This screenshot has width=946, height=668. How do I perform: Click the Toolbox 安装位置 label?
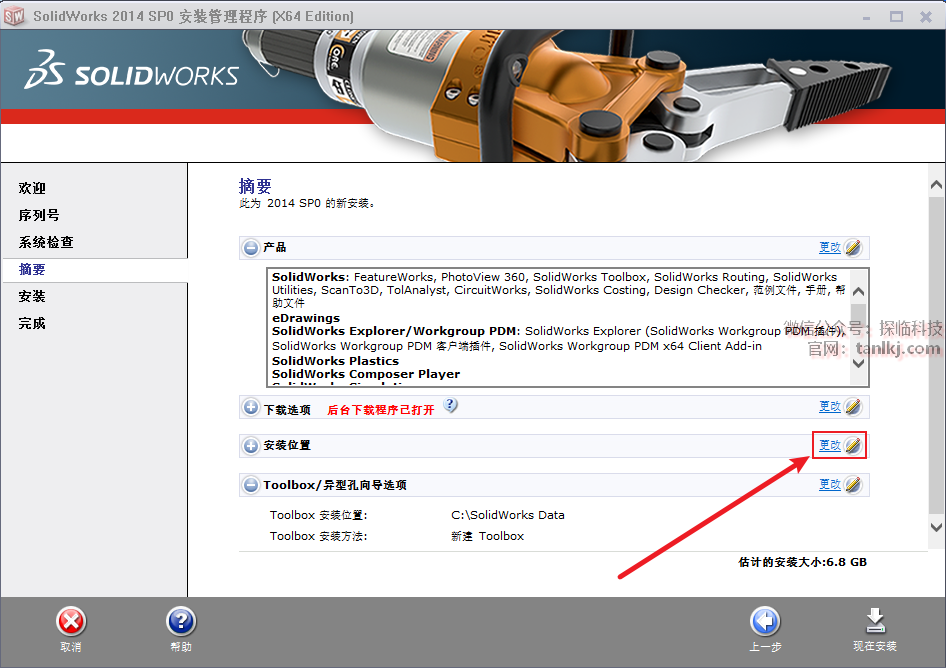[x=319, y=515]
